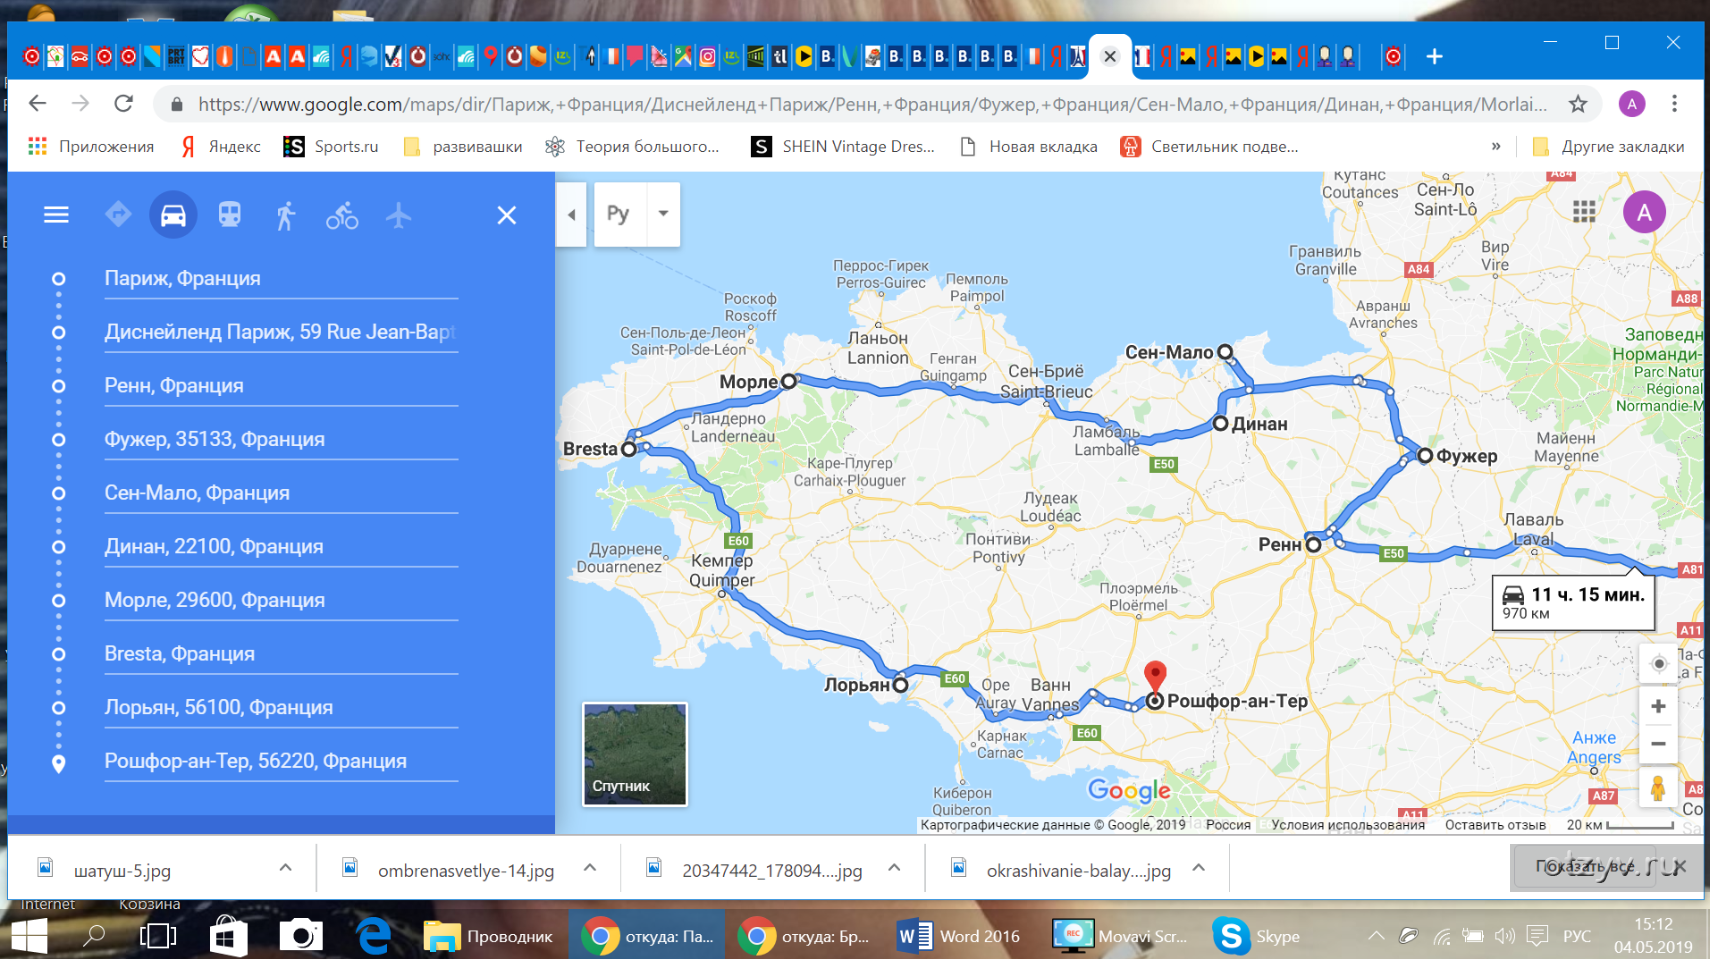Show my current location on map

pos(1658,664)
